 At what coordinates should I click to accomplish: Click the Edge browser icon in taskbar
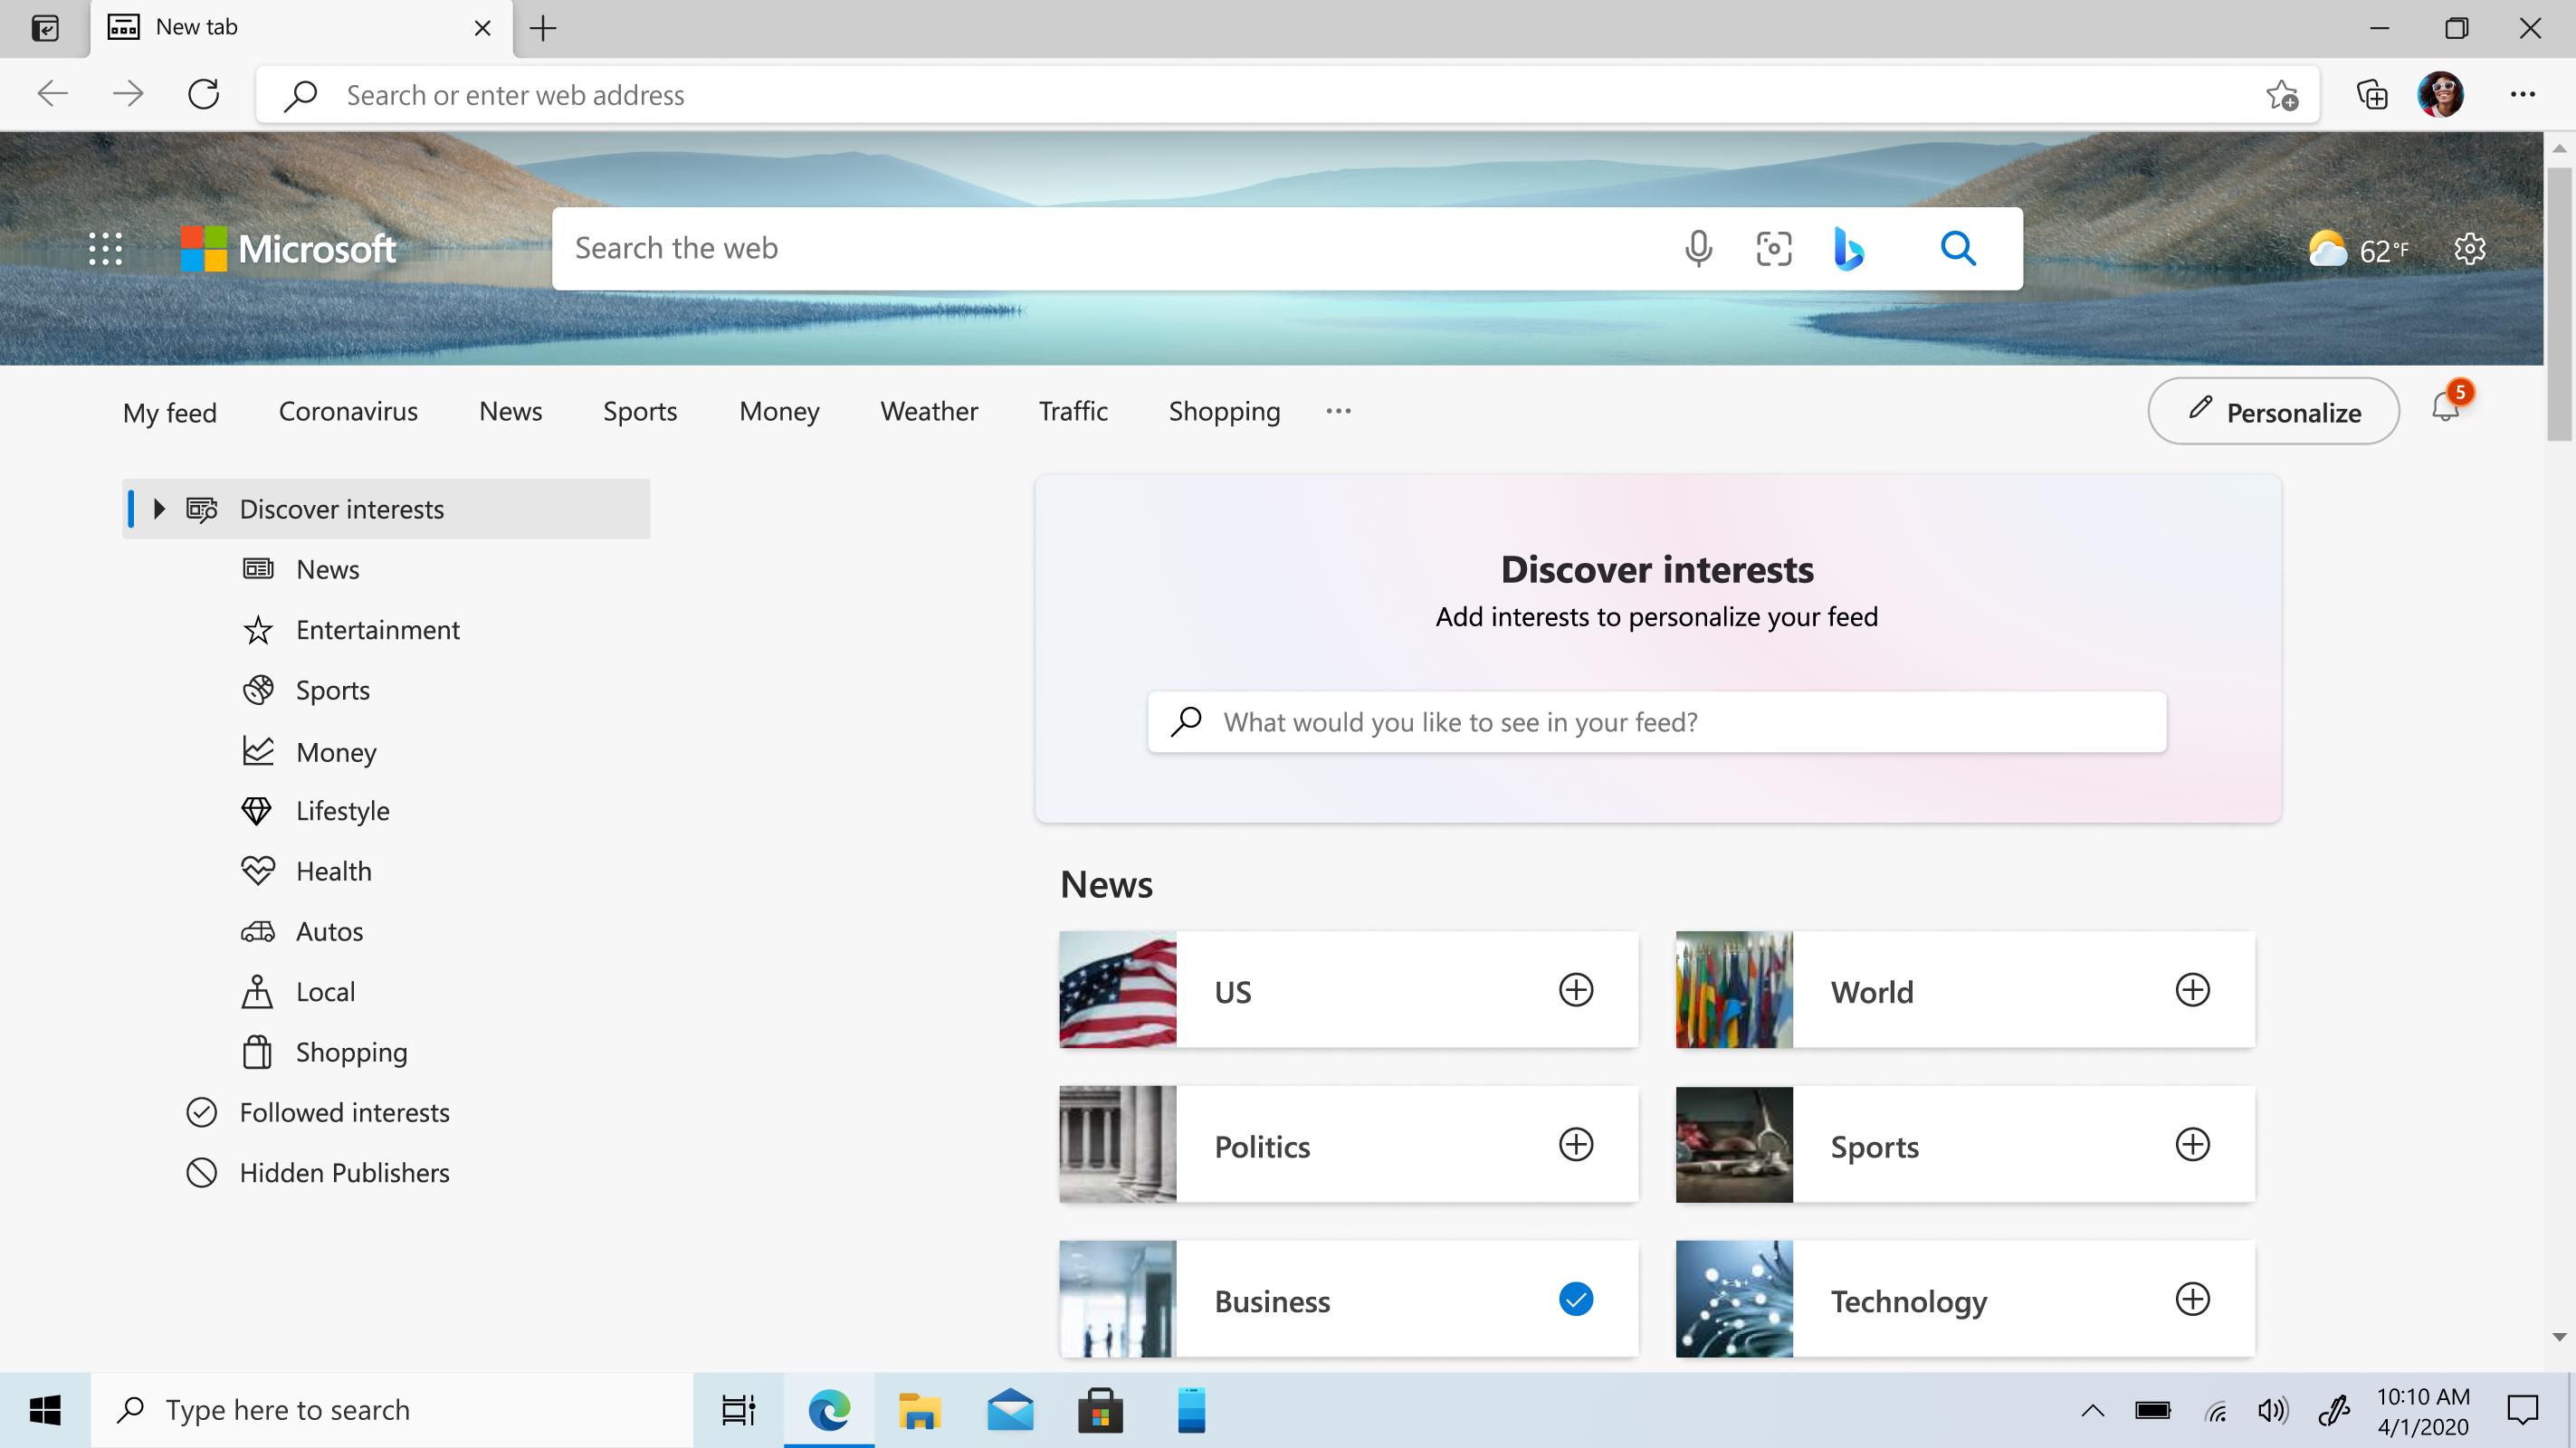pos(828,1409)
